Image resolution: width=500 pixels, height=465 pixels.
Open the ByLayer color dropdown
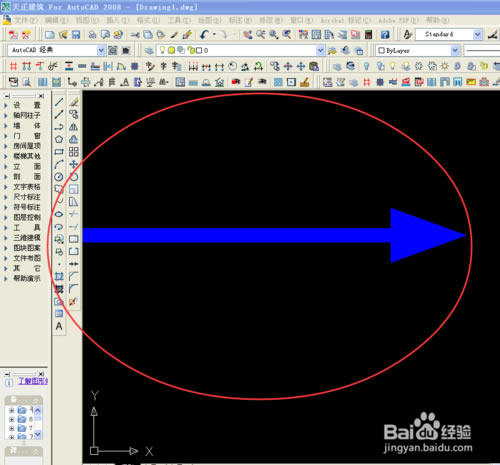(455, 51)
